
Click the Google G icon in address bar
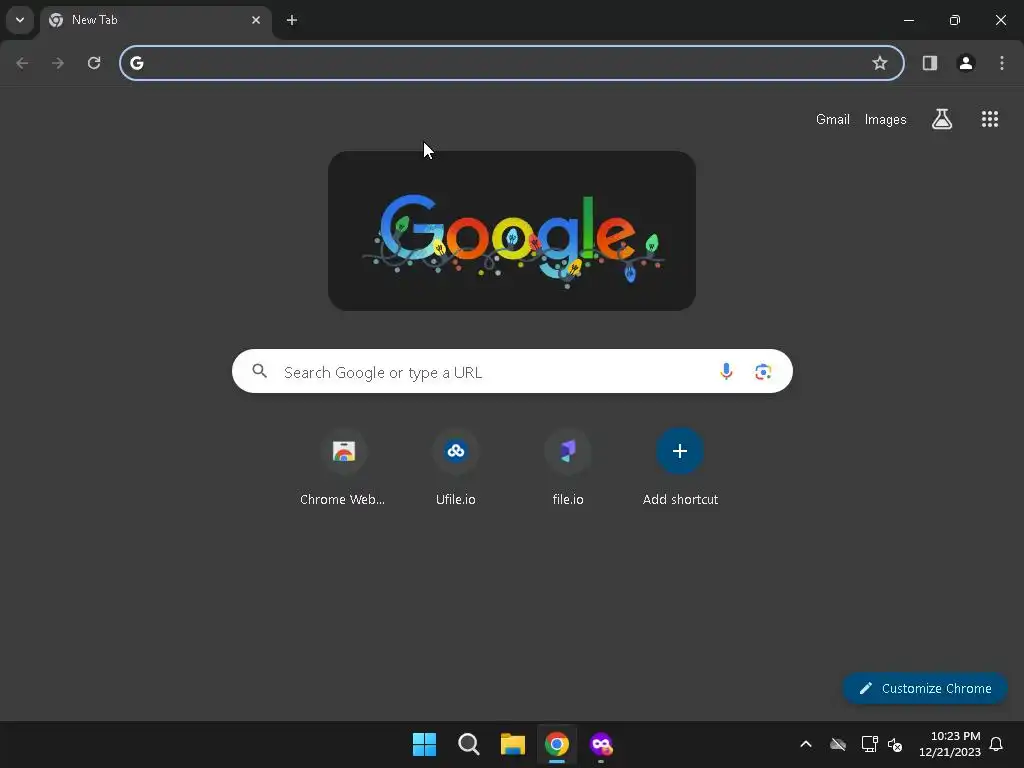(136, 63)
